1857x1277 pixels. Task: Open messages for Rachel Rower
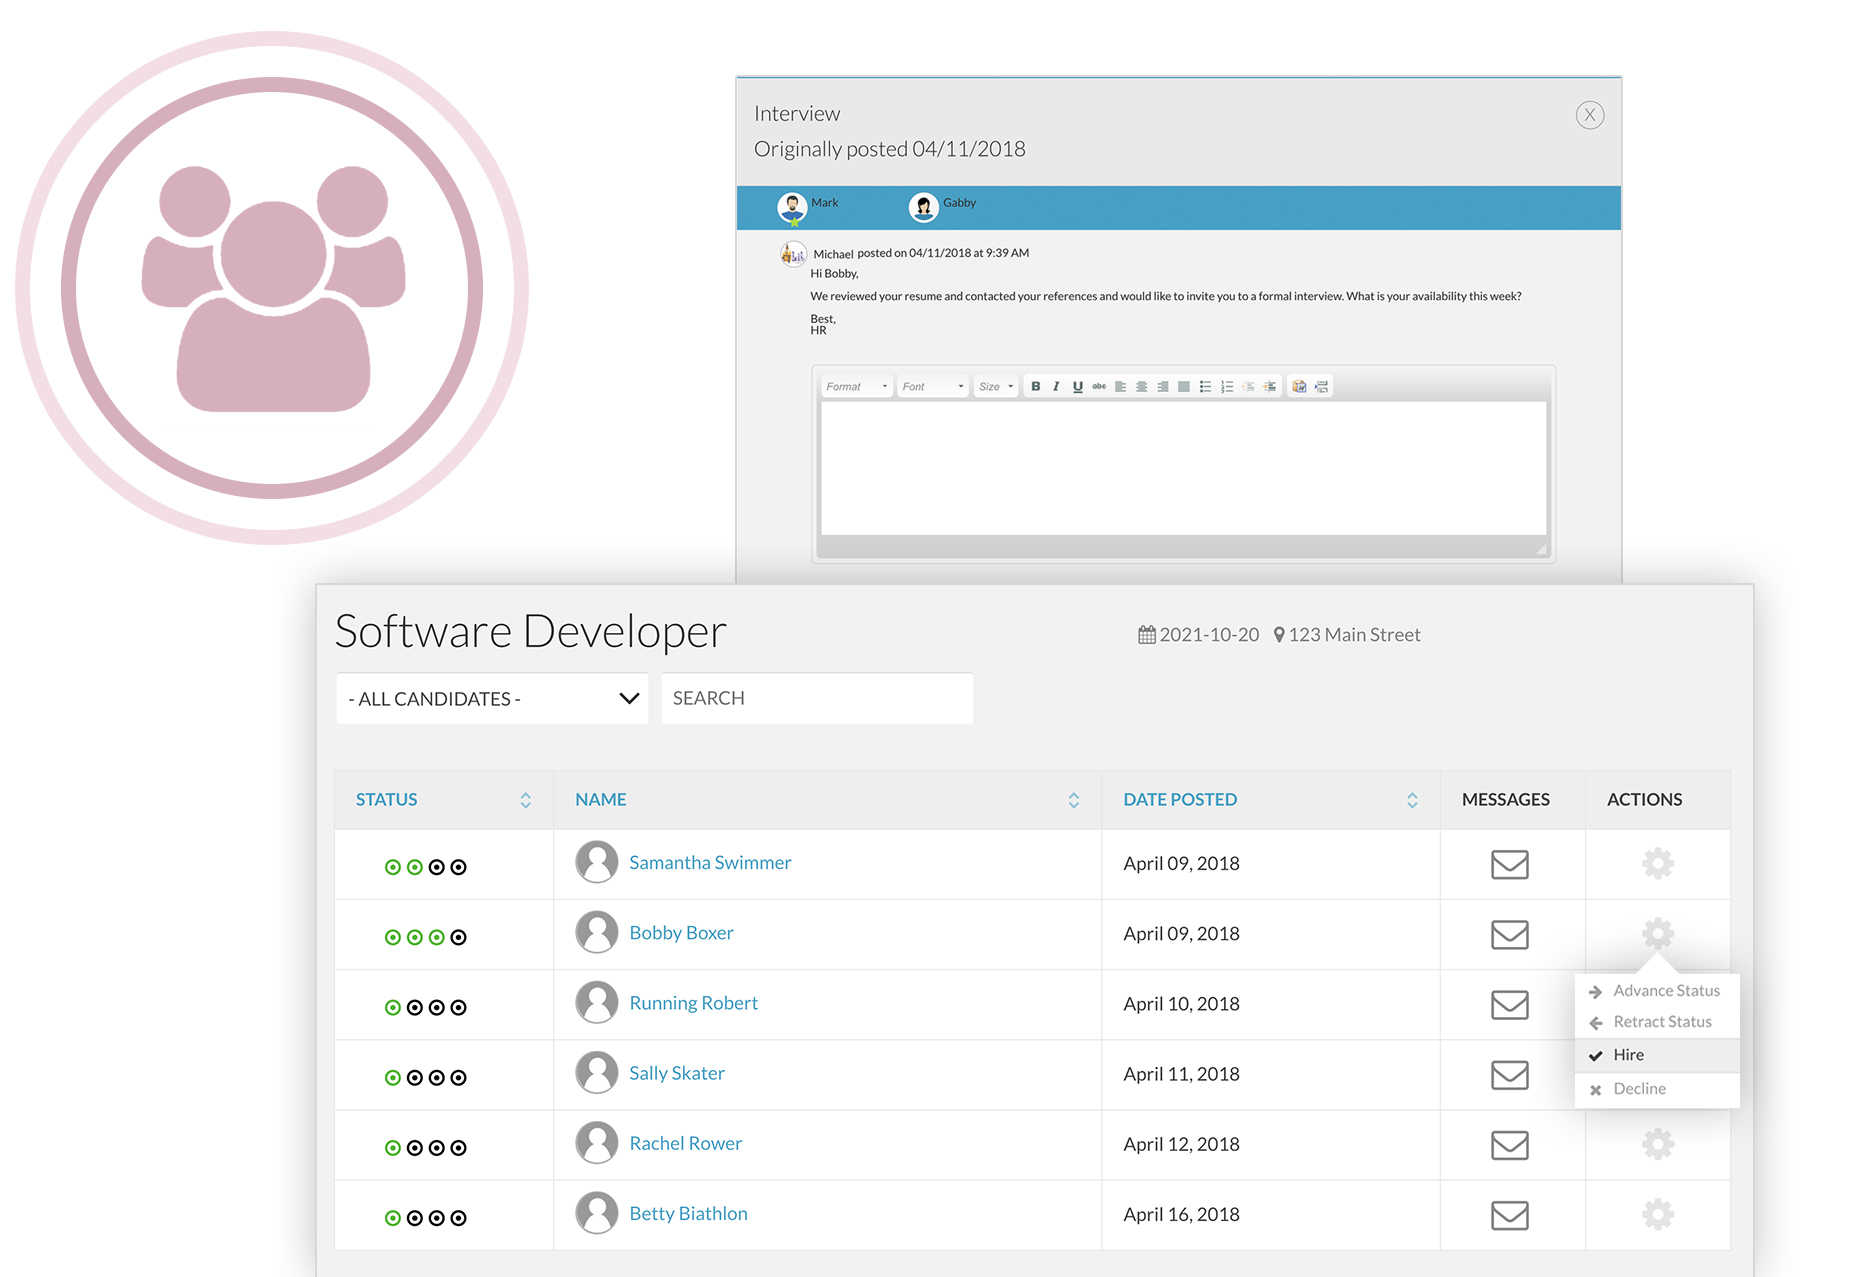tap(1509, 1145)
